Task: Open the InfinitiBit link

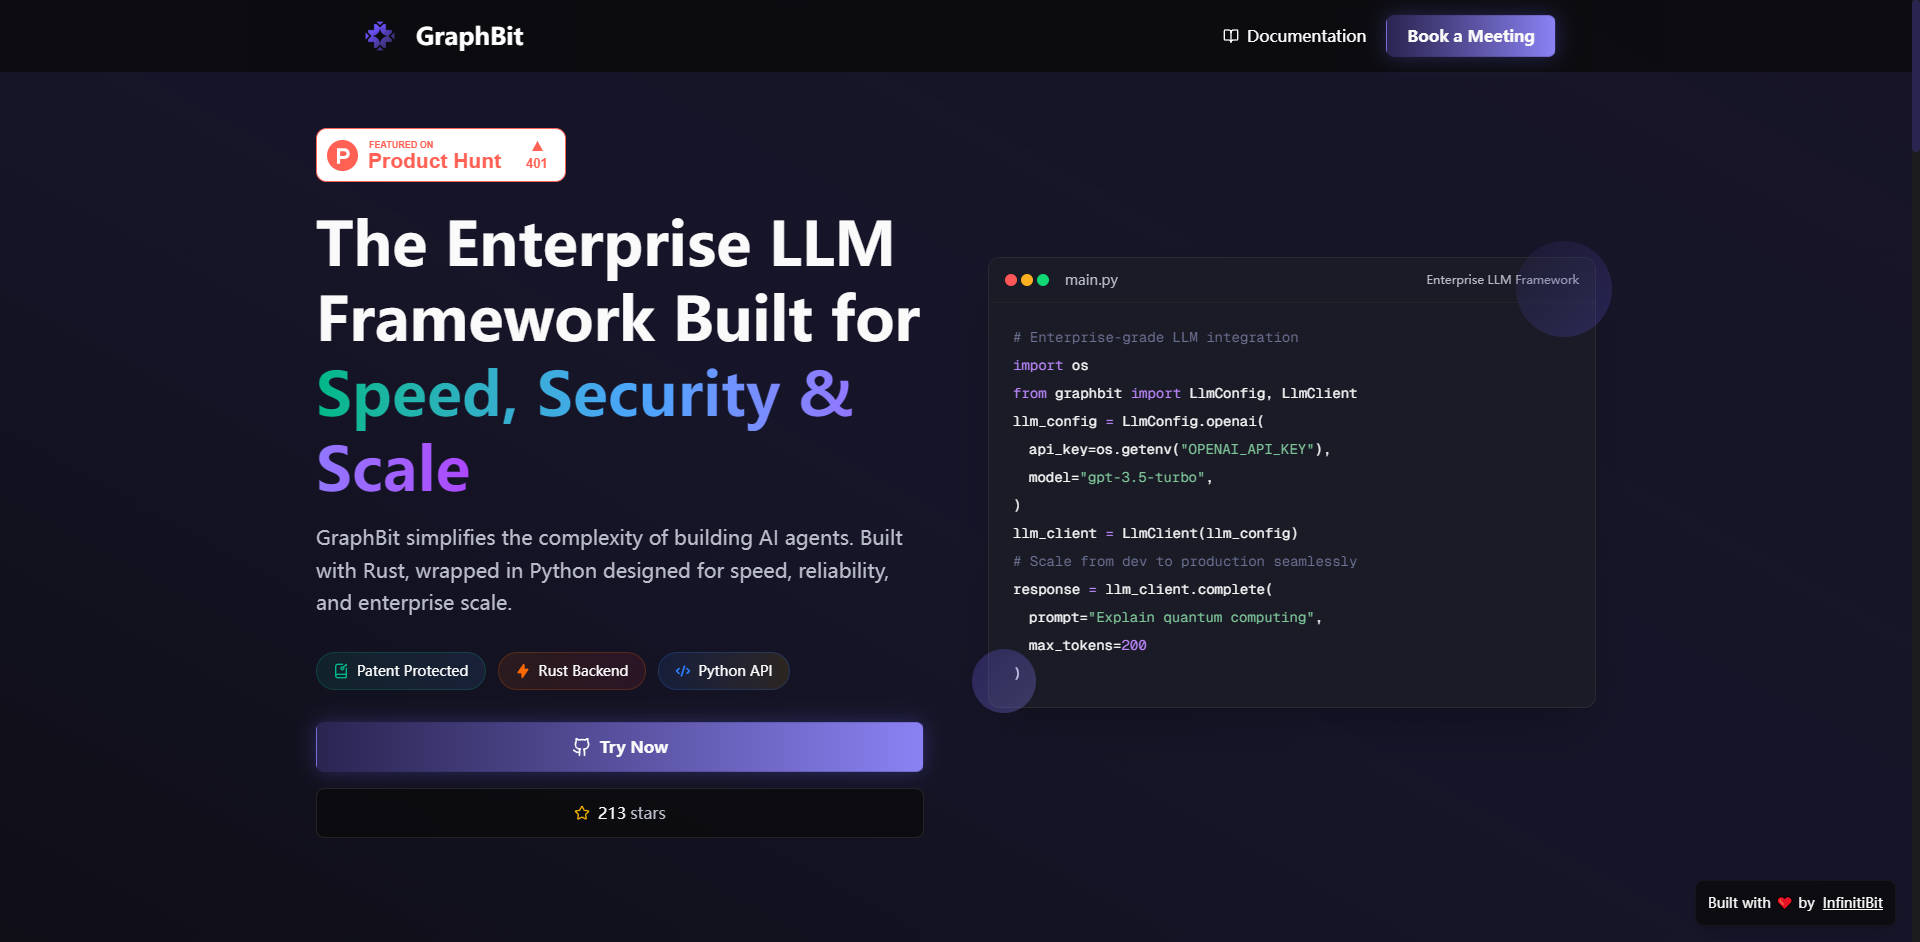Action: (x=1852, y=903)
